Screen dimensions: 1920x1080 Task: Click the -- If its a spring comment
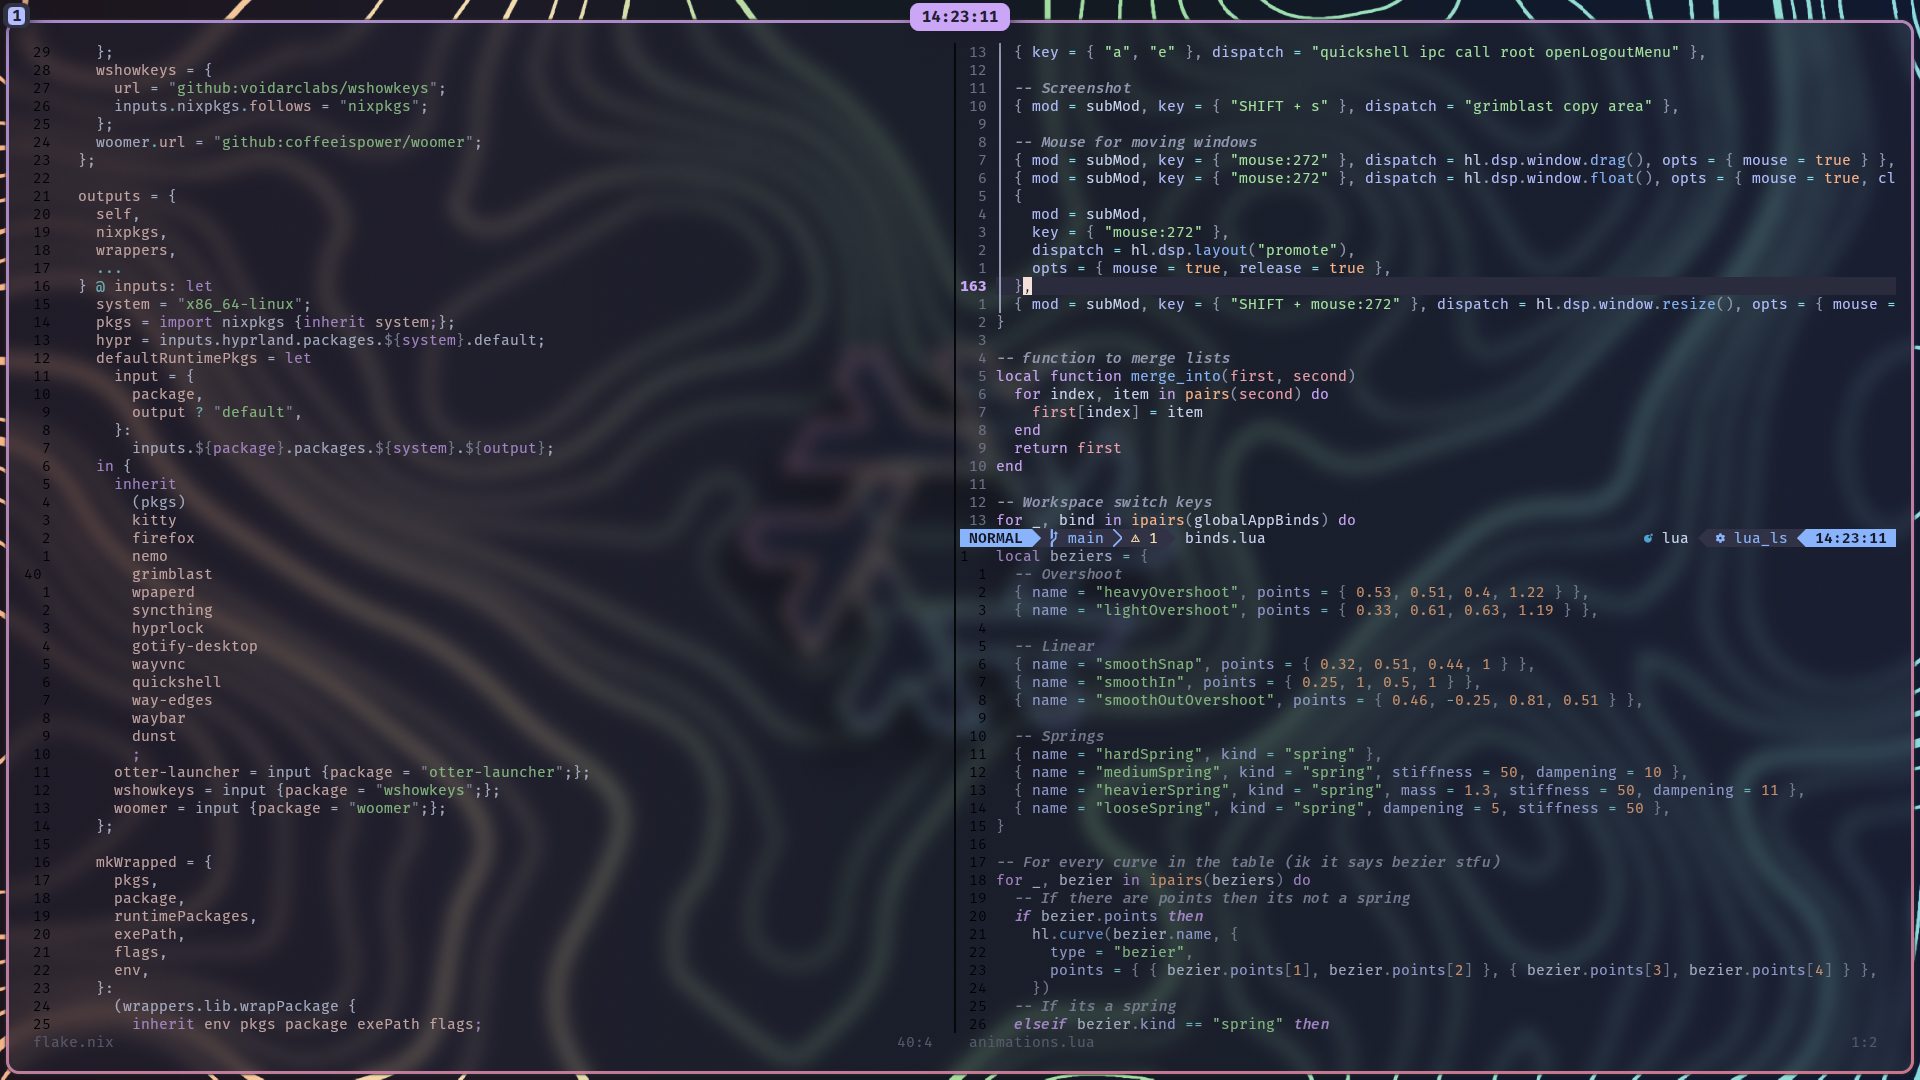(1095, 1006)
